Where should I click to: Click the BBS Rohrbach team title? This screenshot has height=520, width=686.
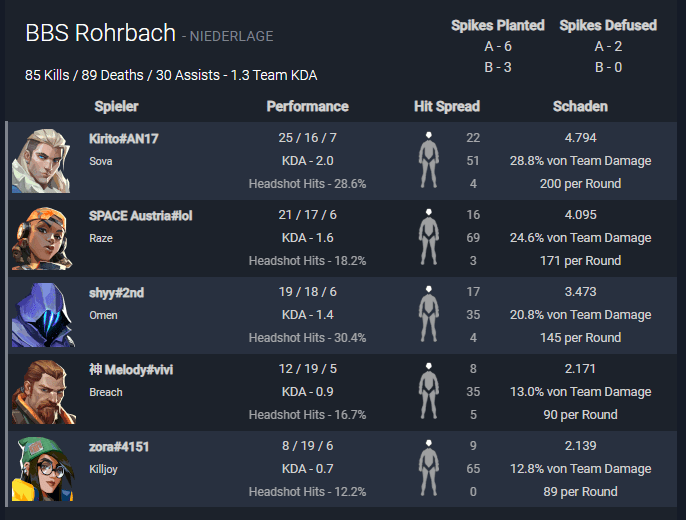tap(101, 33)
